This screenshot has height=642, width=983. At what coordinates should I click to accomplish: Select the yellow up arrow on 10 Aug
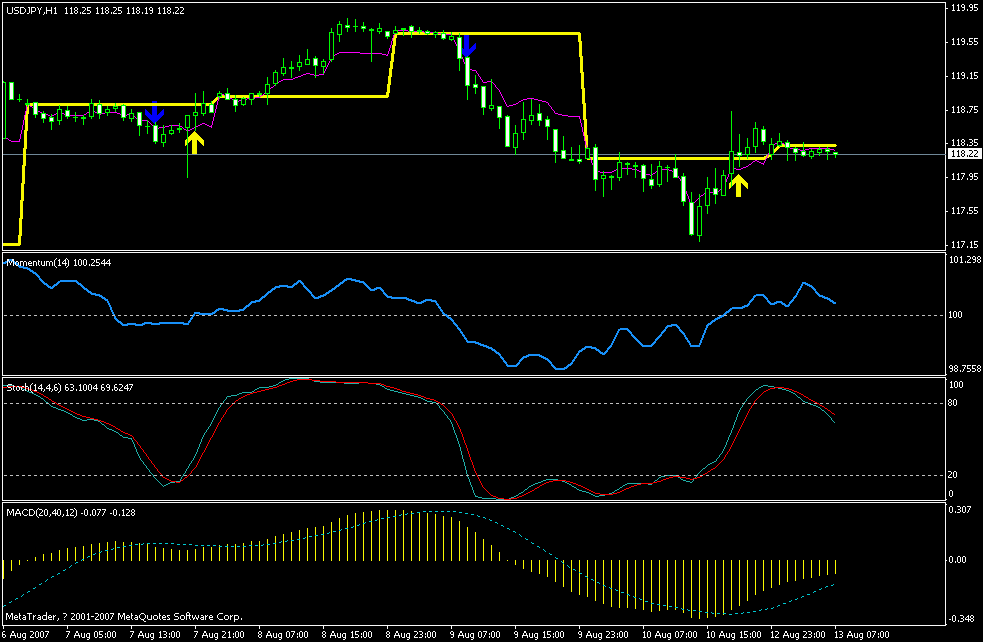(x=738, y=185)
